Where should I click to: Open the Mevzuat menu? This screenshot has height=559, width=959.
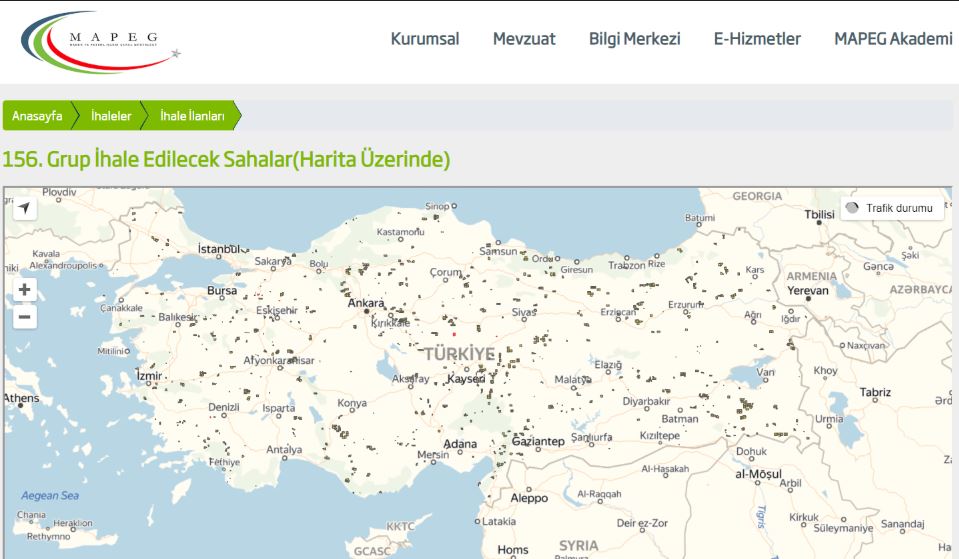tap(524, 39)
